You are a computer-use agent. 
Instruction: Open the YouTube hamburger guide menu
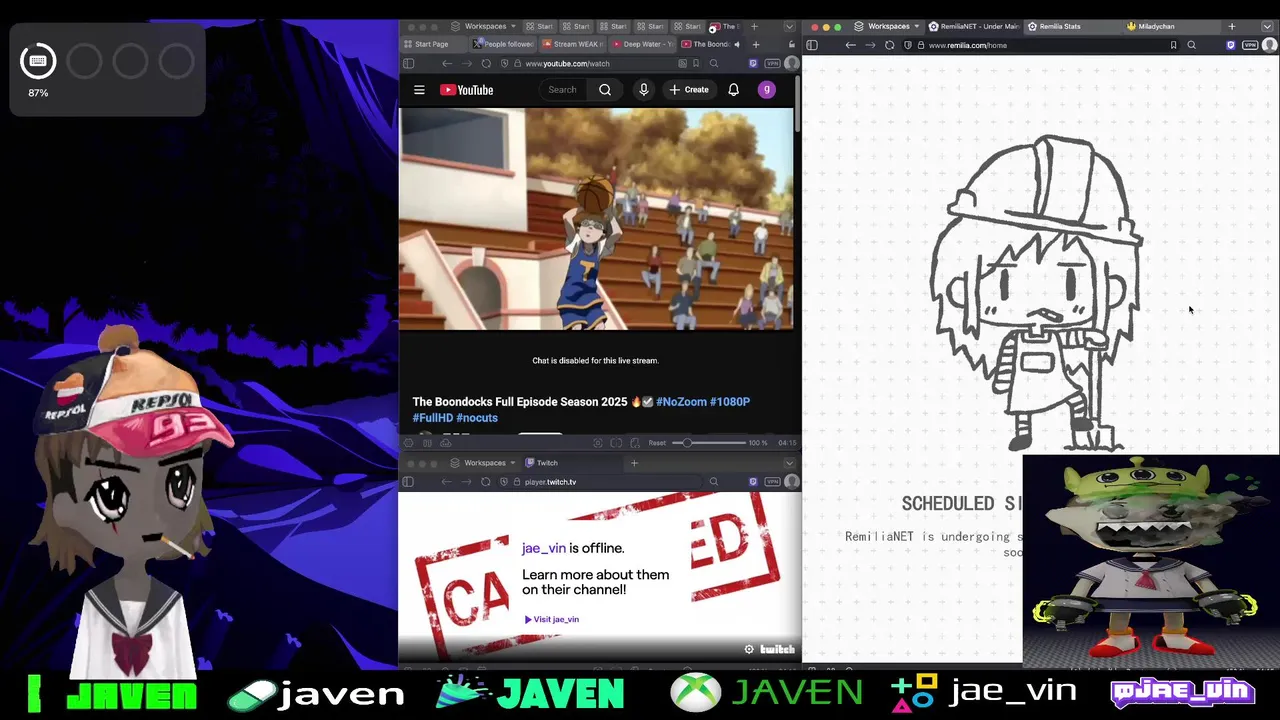[x=419, y=90]
